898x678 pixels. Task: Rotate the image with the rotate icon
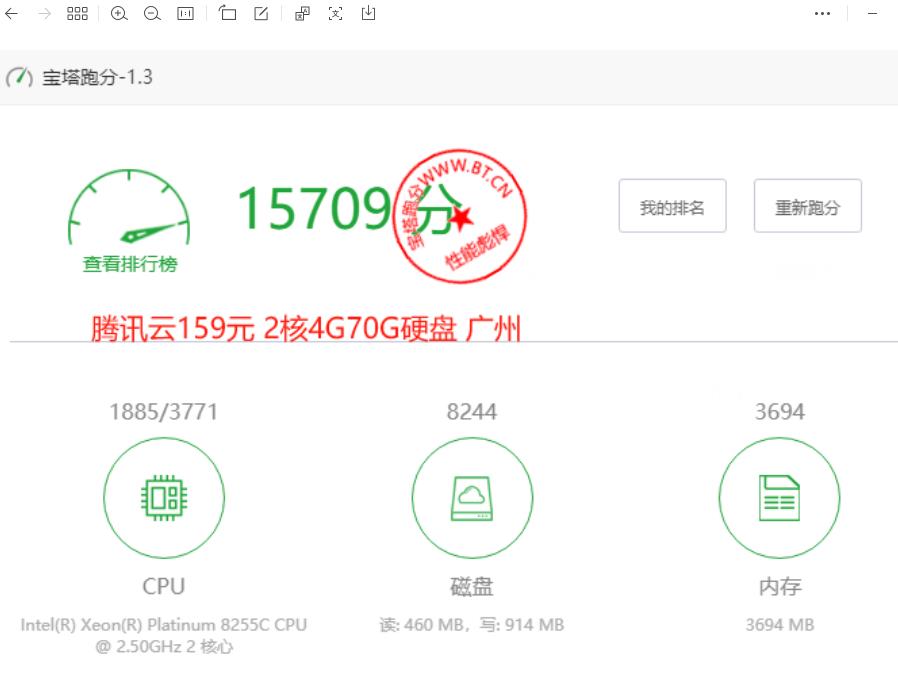click(x=227, y=13)
